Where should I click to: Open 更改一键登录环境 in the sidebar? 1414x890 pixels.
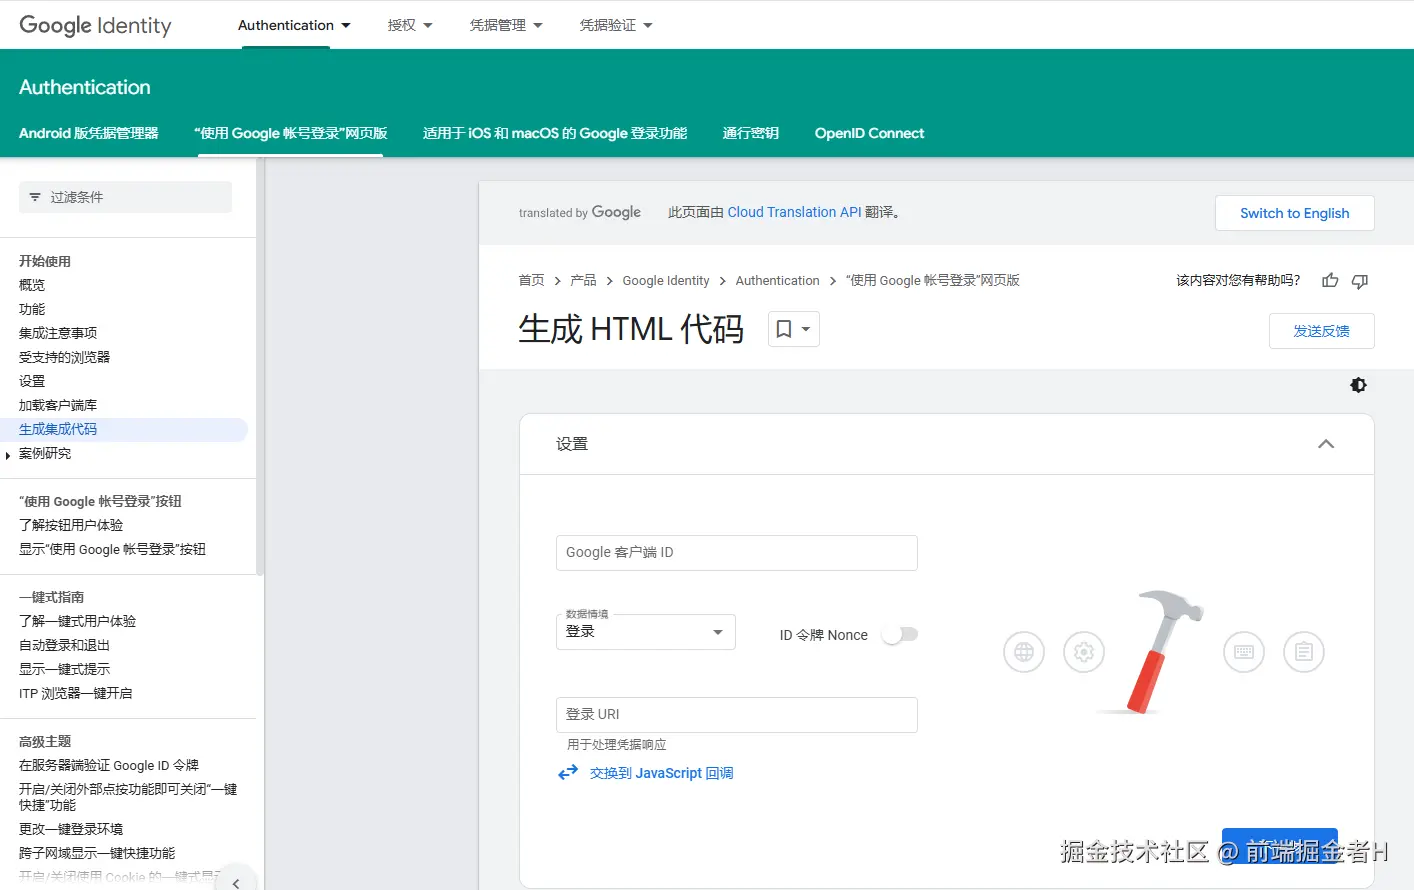(71, 829)
